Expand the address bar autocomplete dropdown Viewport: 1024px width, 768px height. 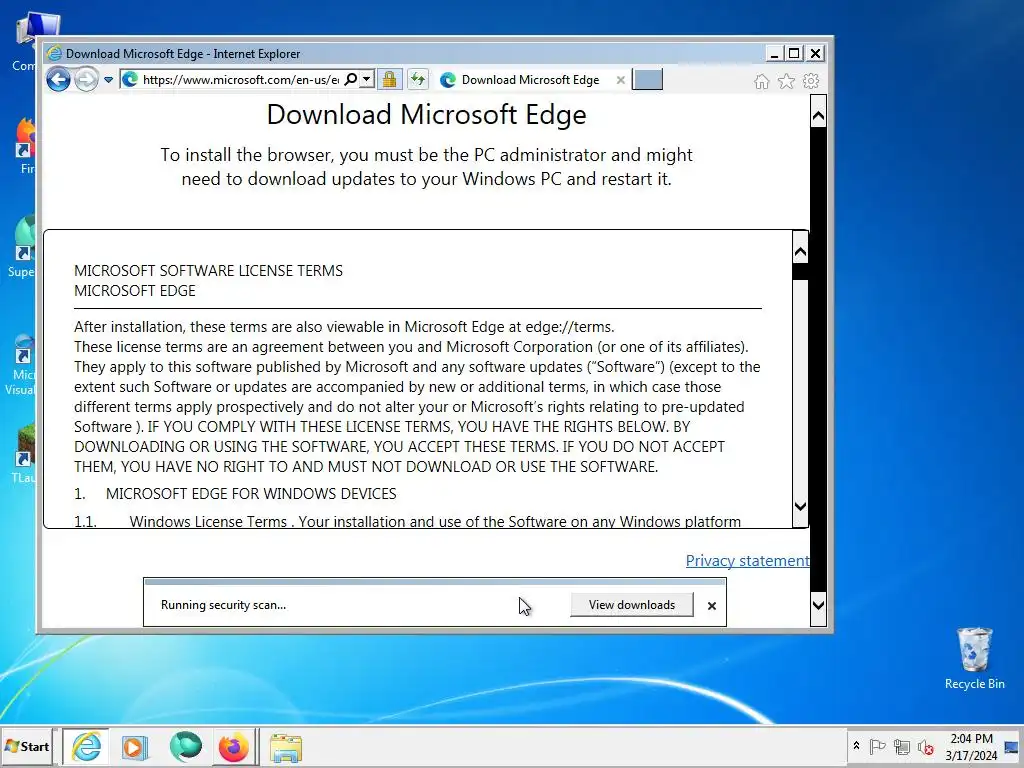[367, 80]
